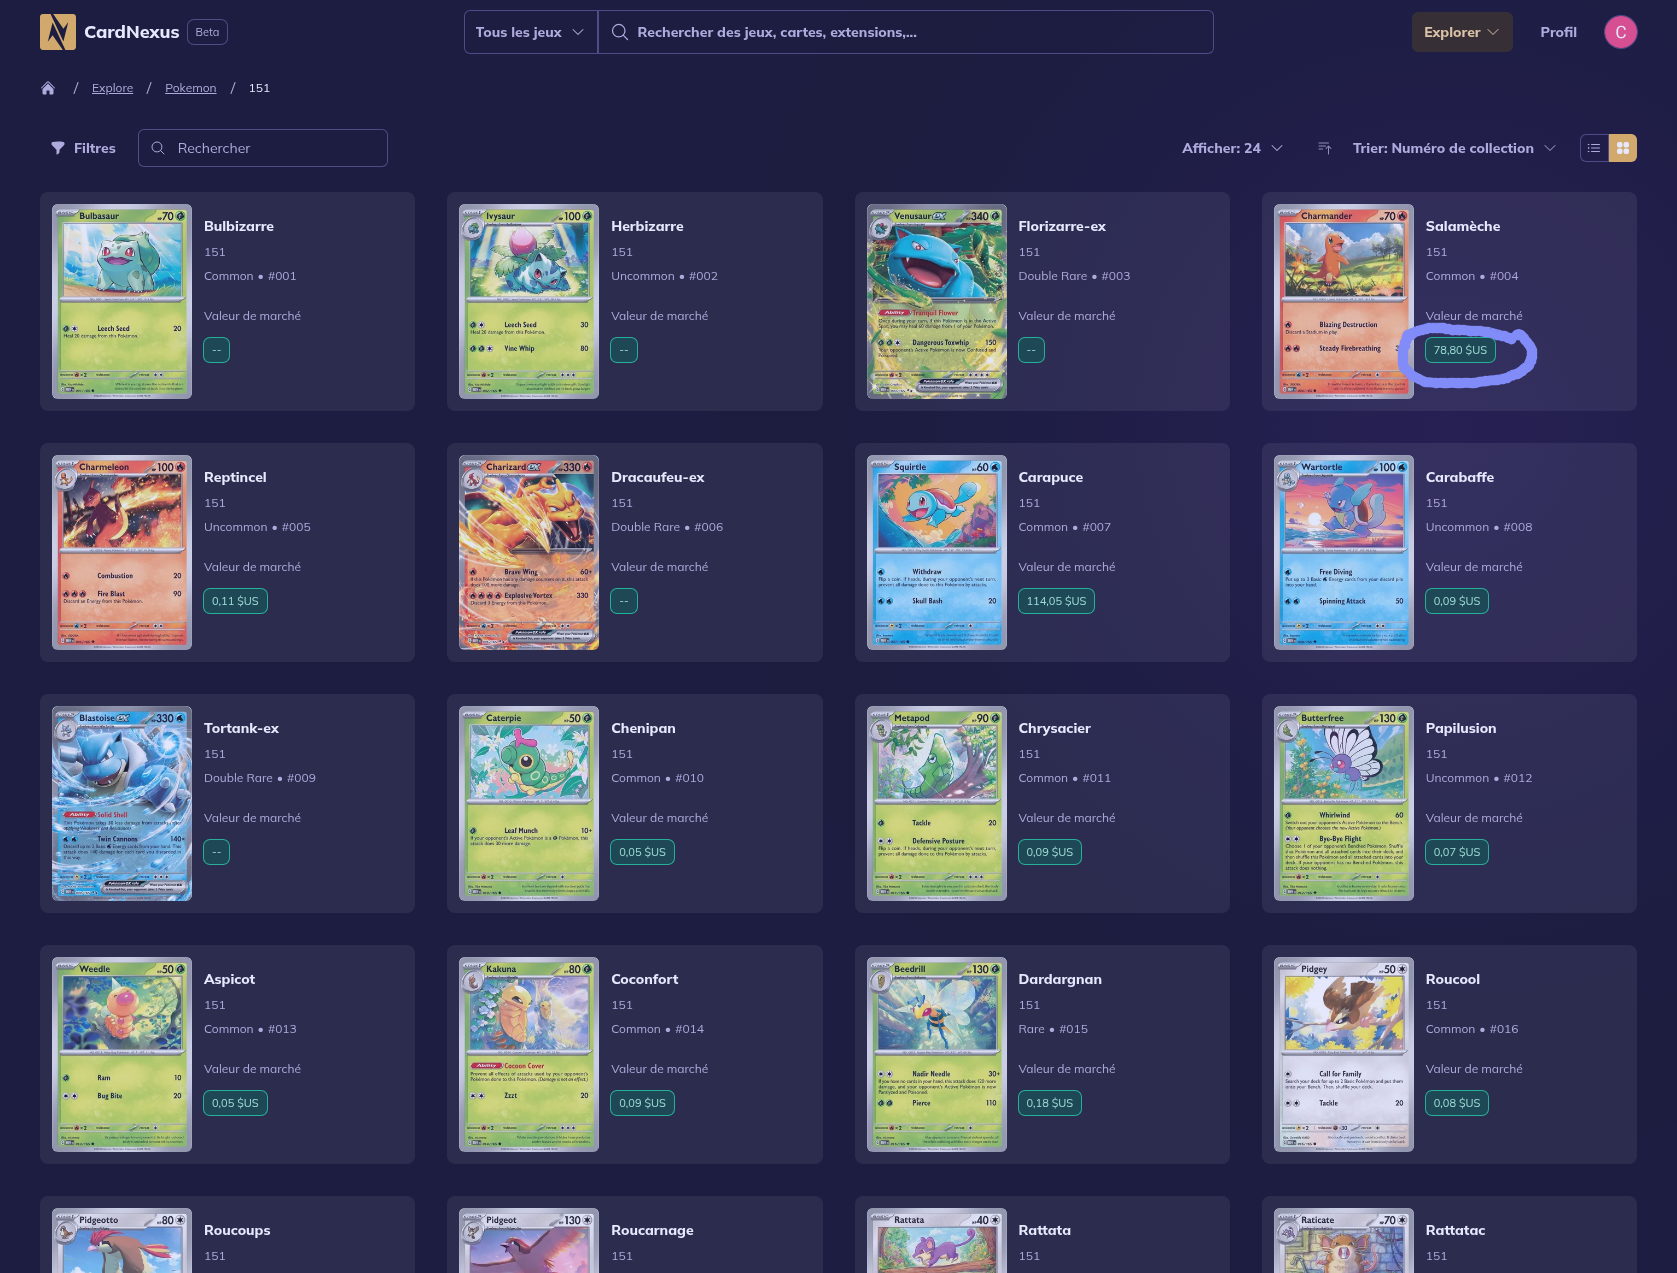Click the sort order icon beside Trier

click(x=1325, y=148)
